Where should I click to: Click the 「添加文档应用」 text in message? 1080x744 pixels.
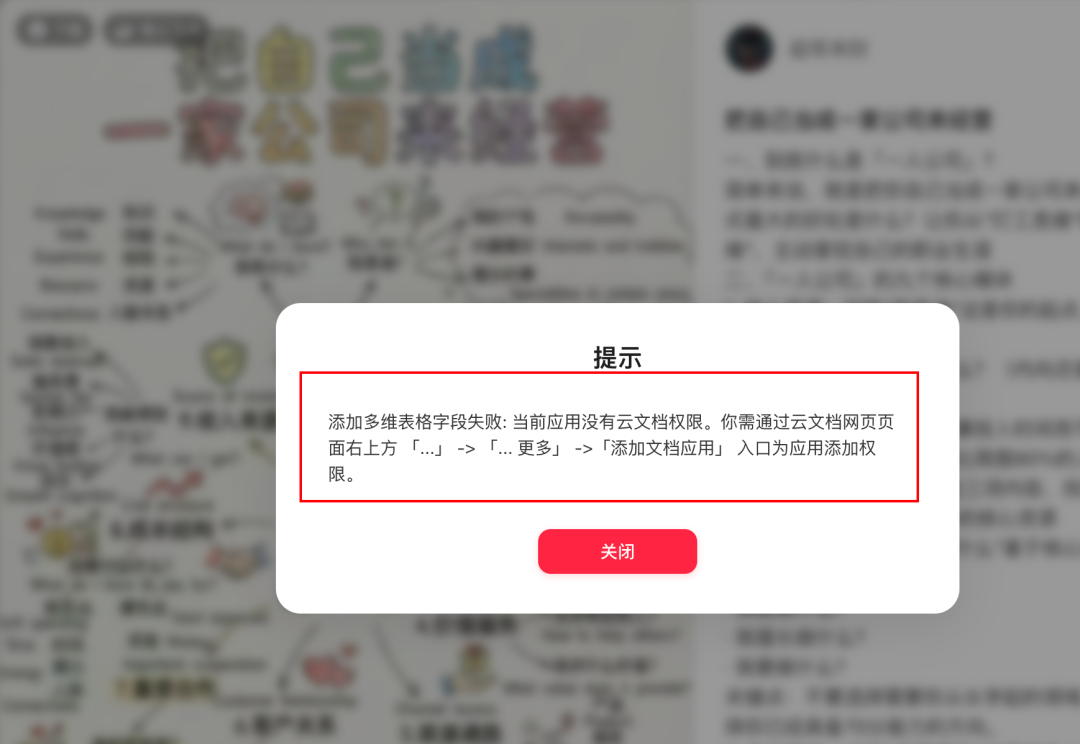pos(664,448)
